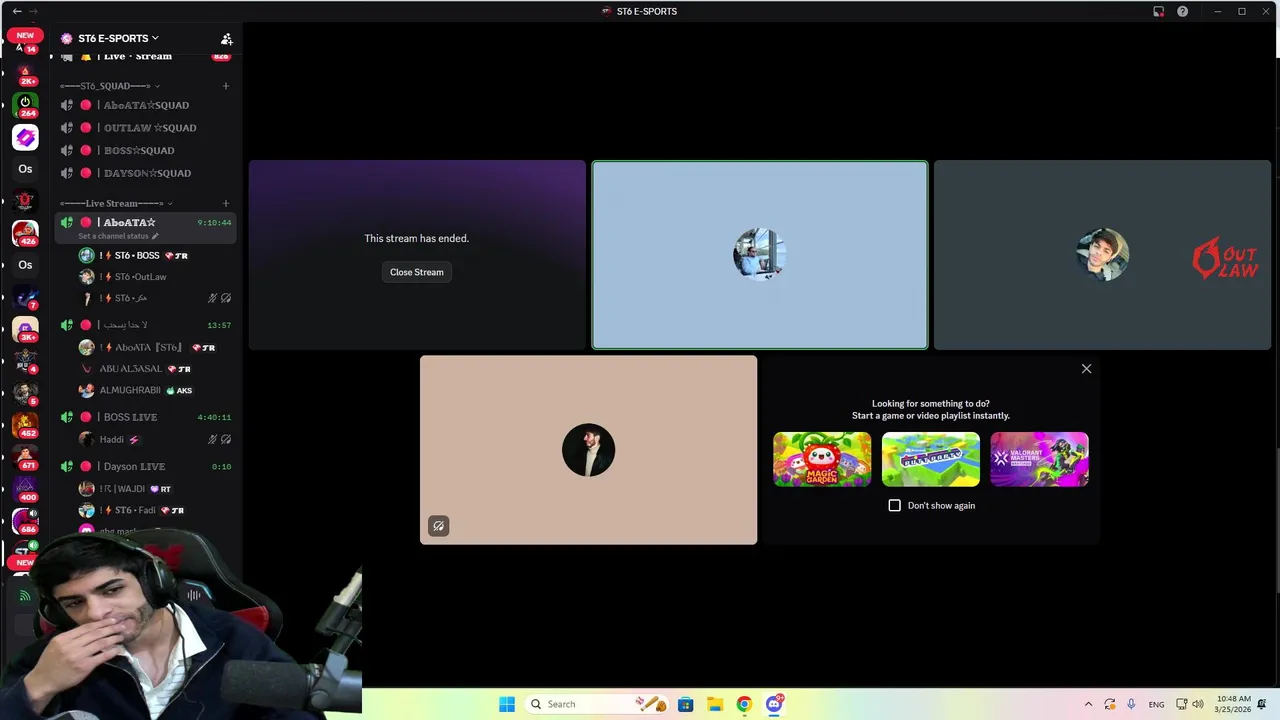The height and width of the screenshot is (720, 1280).
Task: Open the server with the 452 badge
Action: (x=25, y=425)
